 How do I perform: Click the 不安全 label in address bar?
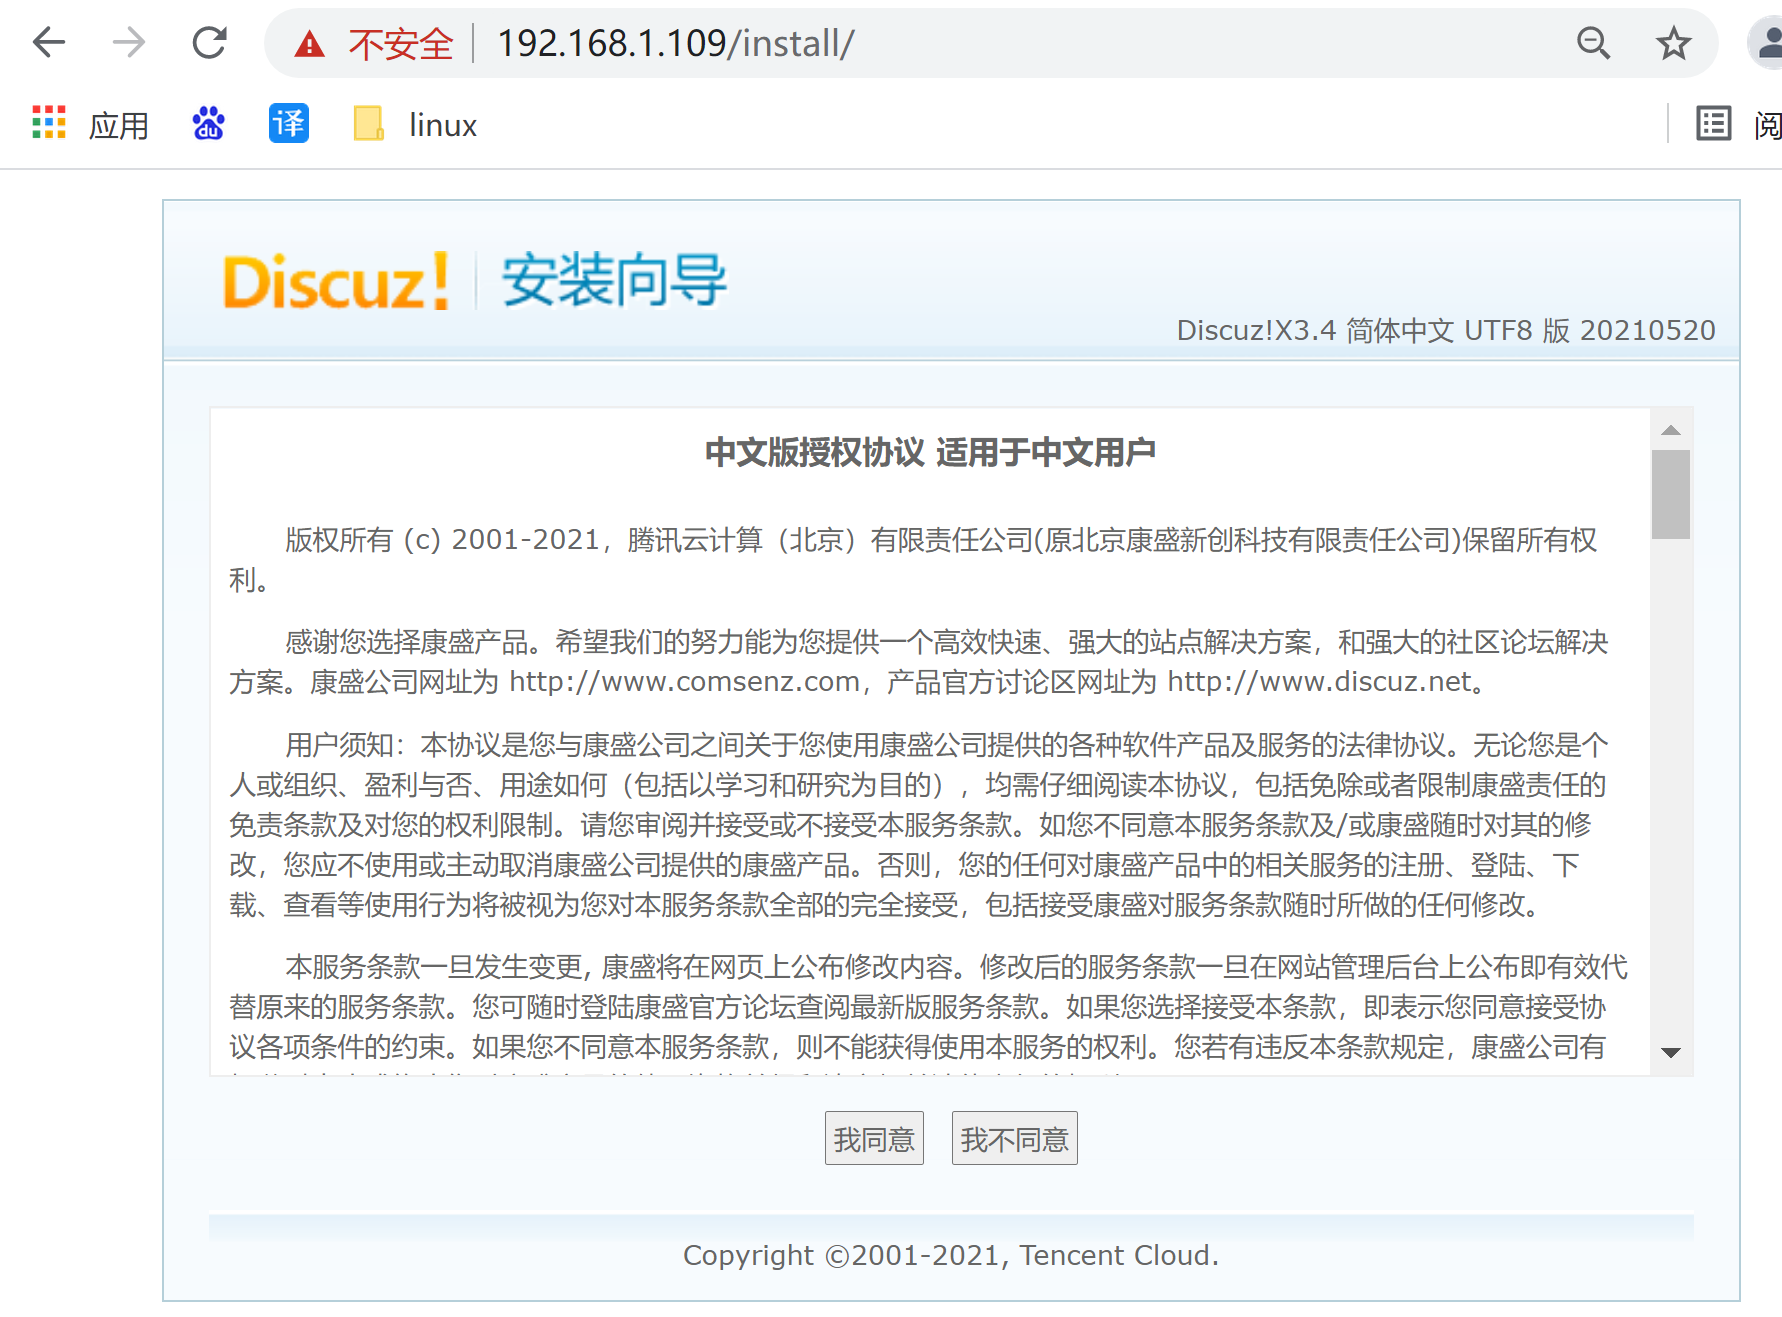tap(401, 44)
